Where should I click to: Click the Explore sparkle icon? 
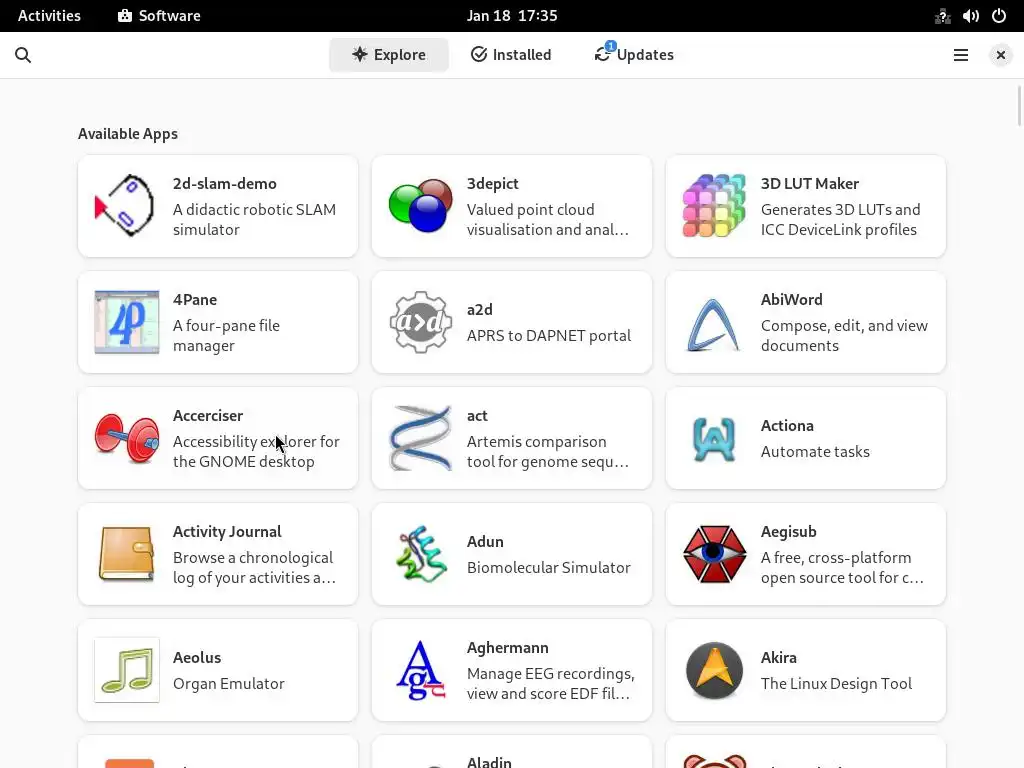click(x=359, y=54)
